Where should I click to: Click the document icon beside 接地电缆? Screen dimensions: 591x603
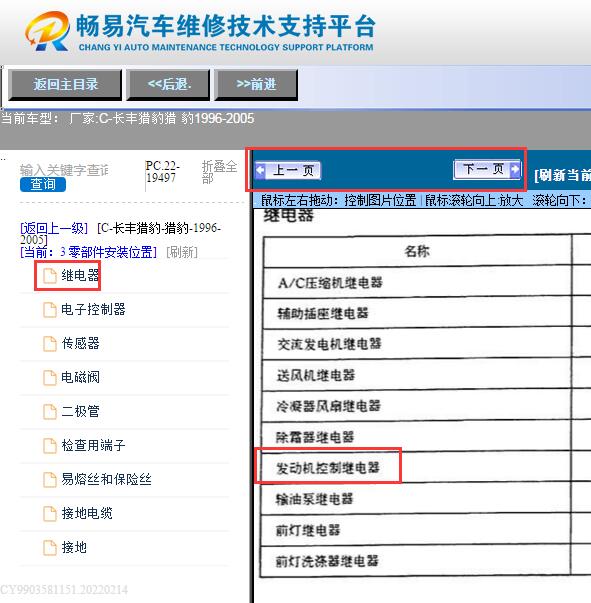tap(50, 513)
